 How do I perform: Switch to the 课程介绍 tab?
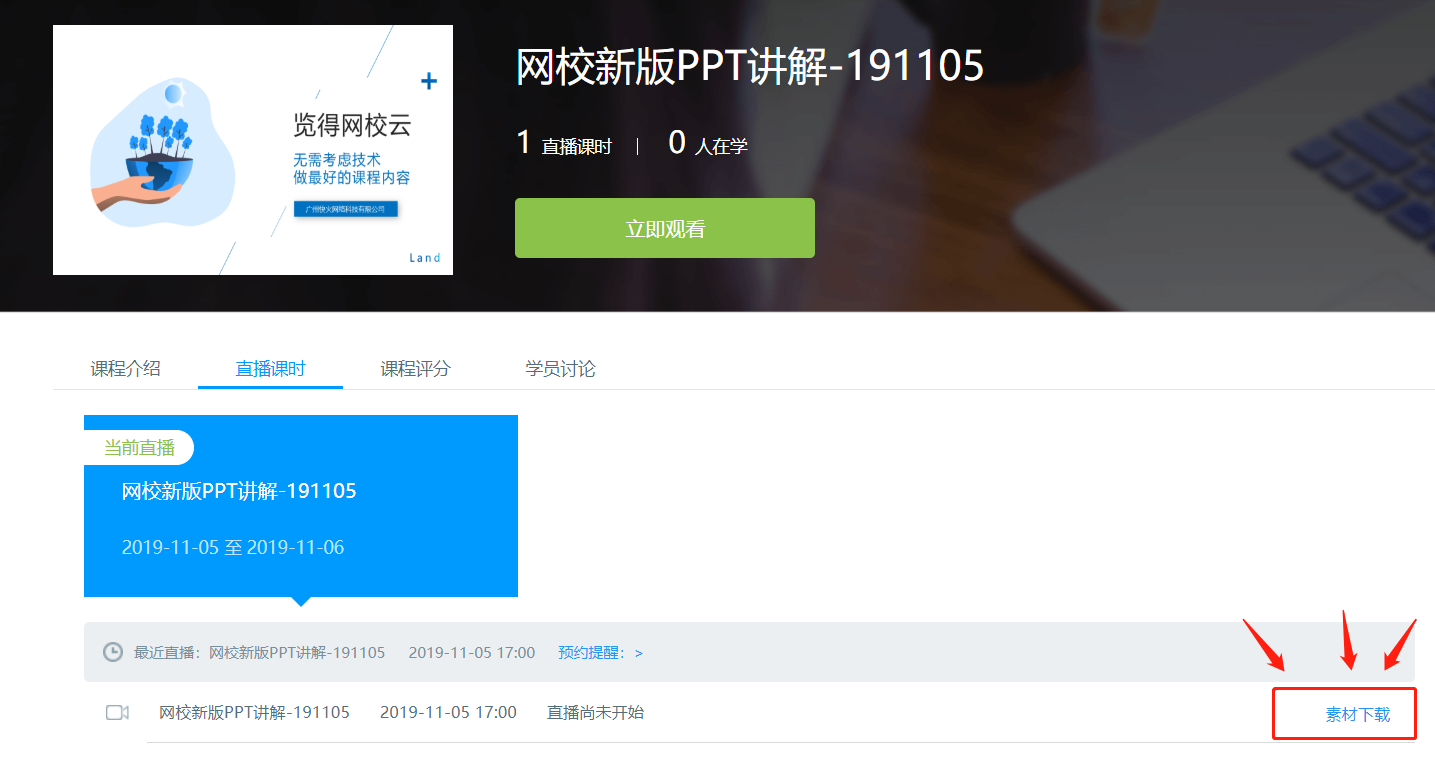point(125,368)
